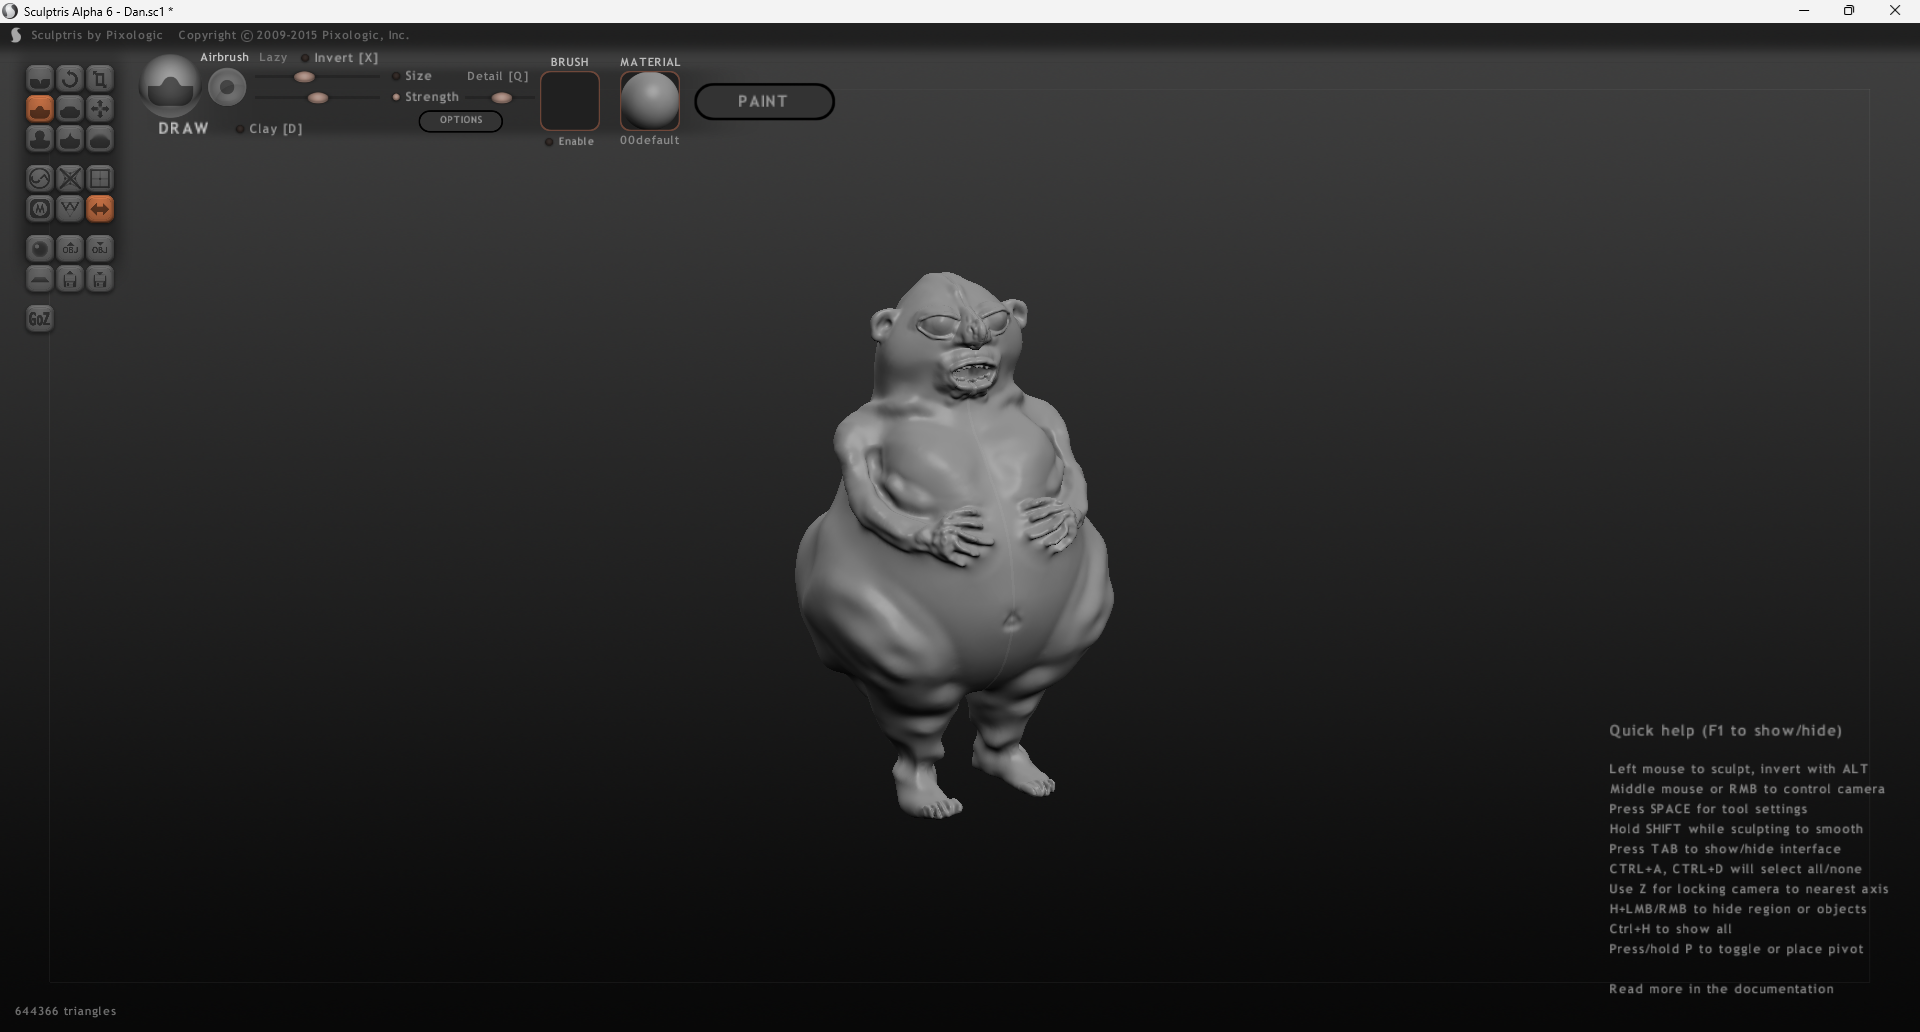Select the Crease sculpting tool

[x=40, y=79]
